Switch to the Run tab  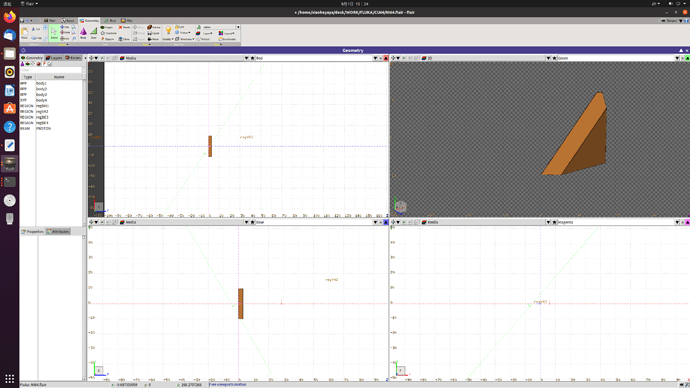(x=111, y=20)
